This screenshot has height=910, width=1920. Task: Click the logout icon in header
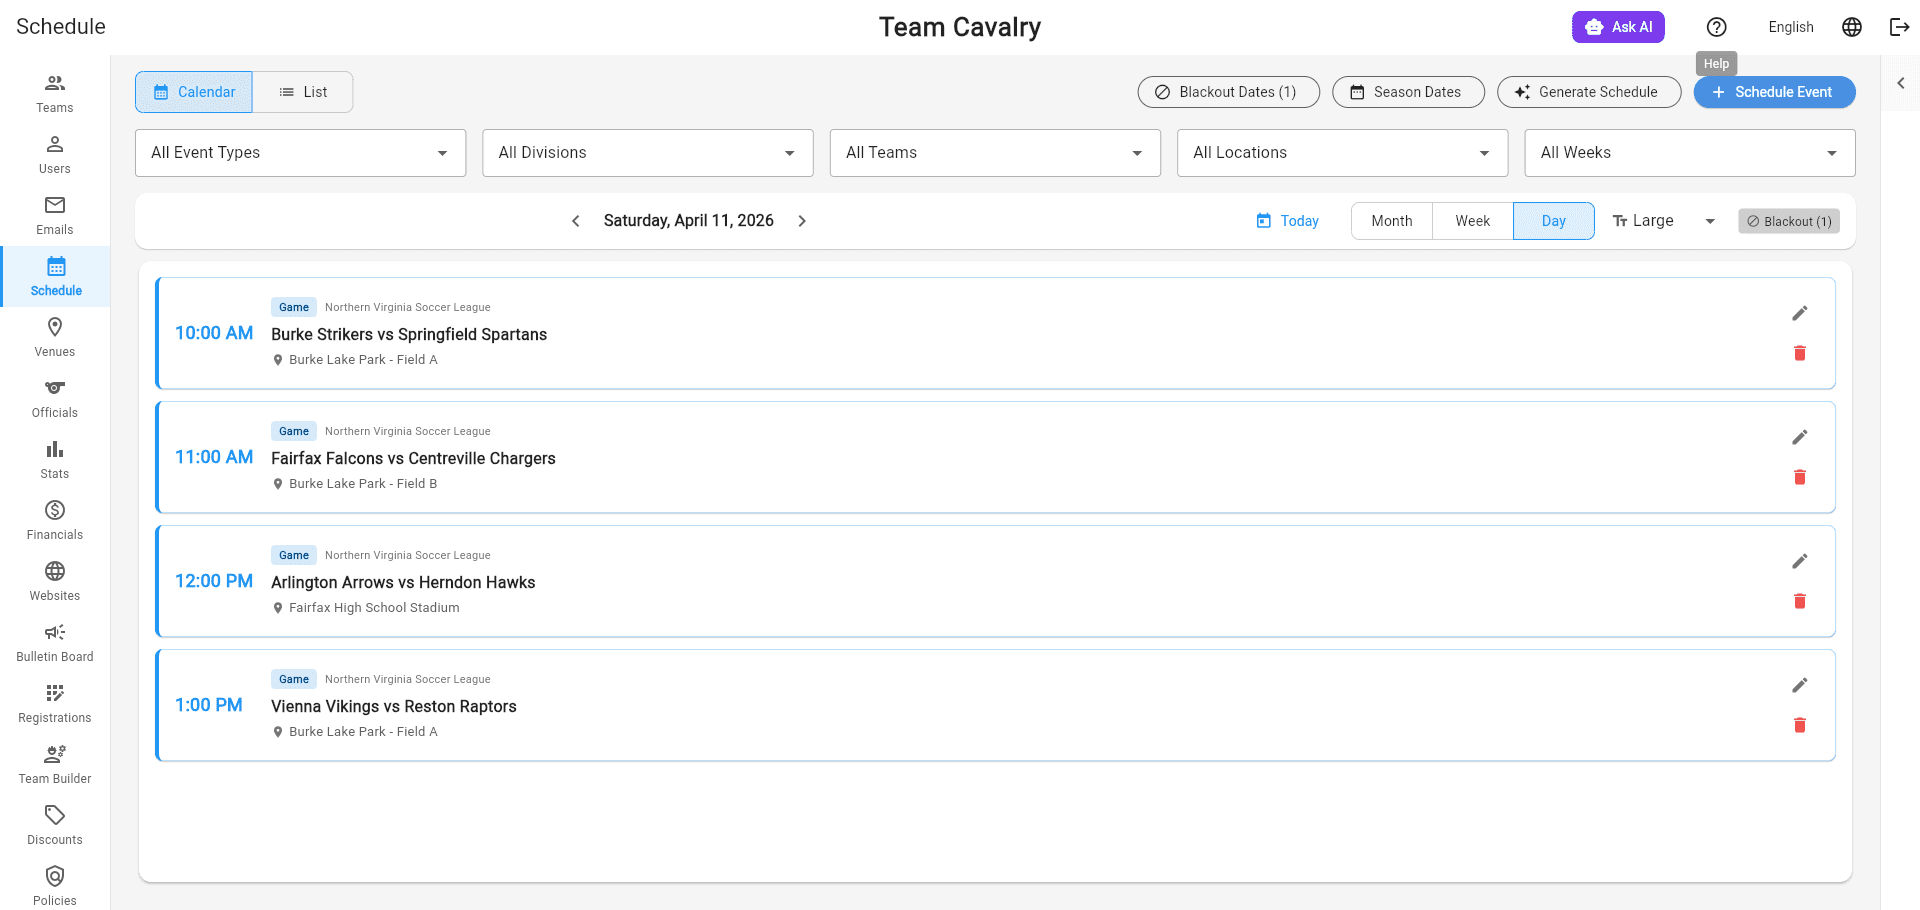1899,27
